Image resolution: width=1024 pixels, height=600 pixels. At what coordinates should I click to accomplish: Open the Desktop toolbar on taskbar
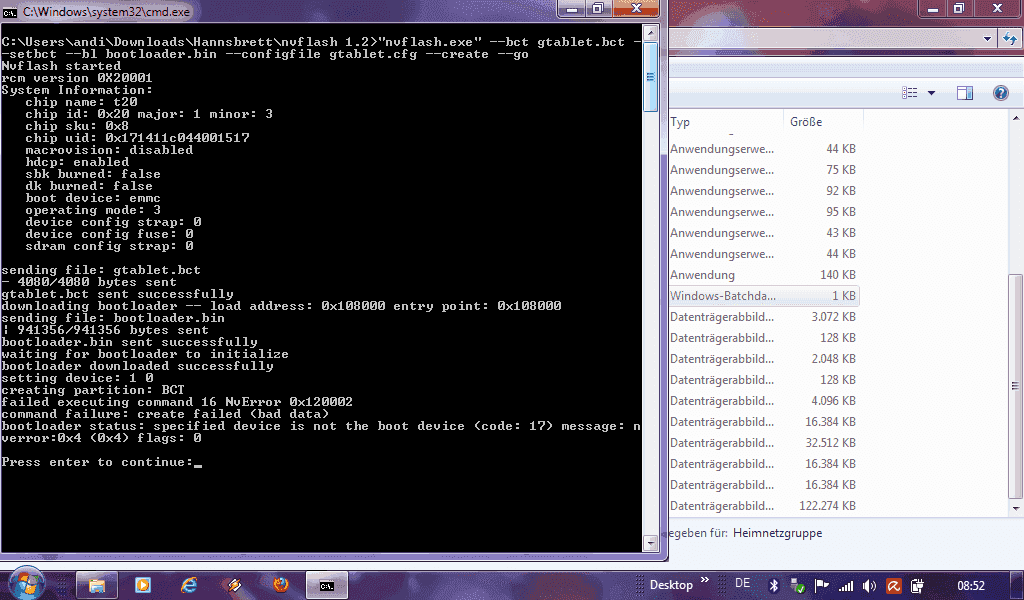671,585
